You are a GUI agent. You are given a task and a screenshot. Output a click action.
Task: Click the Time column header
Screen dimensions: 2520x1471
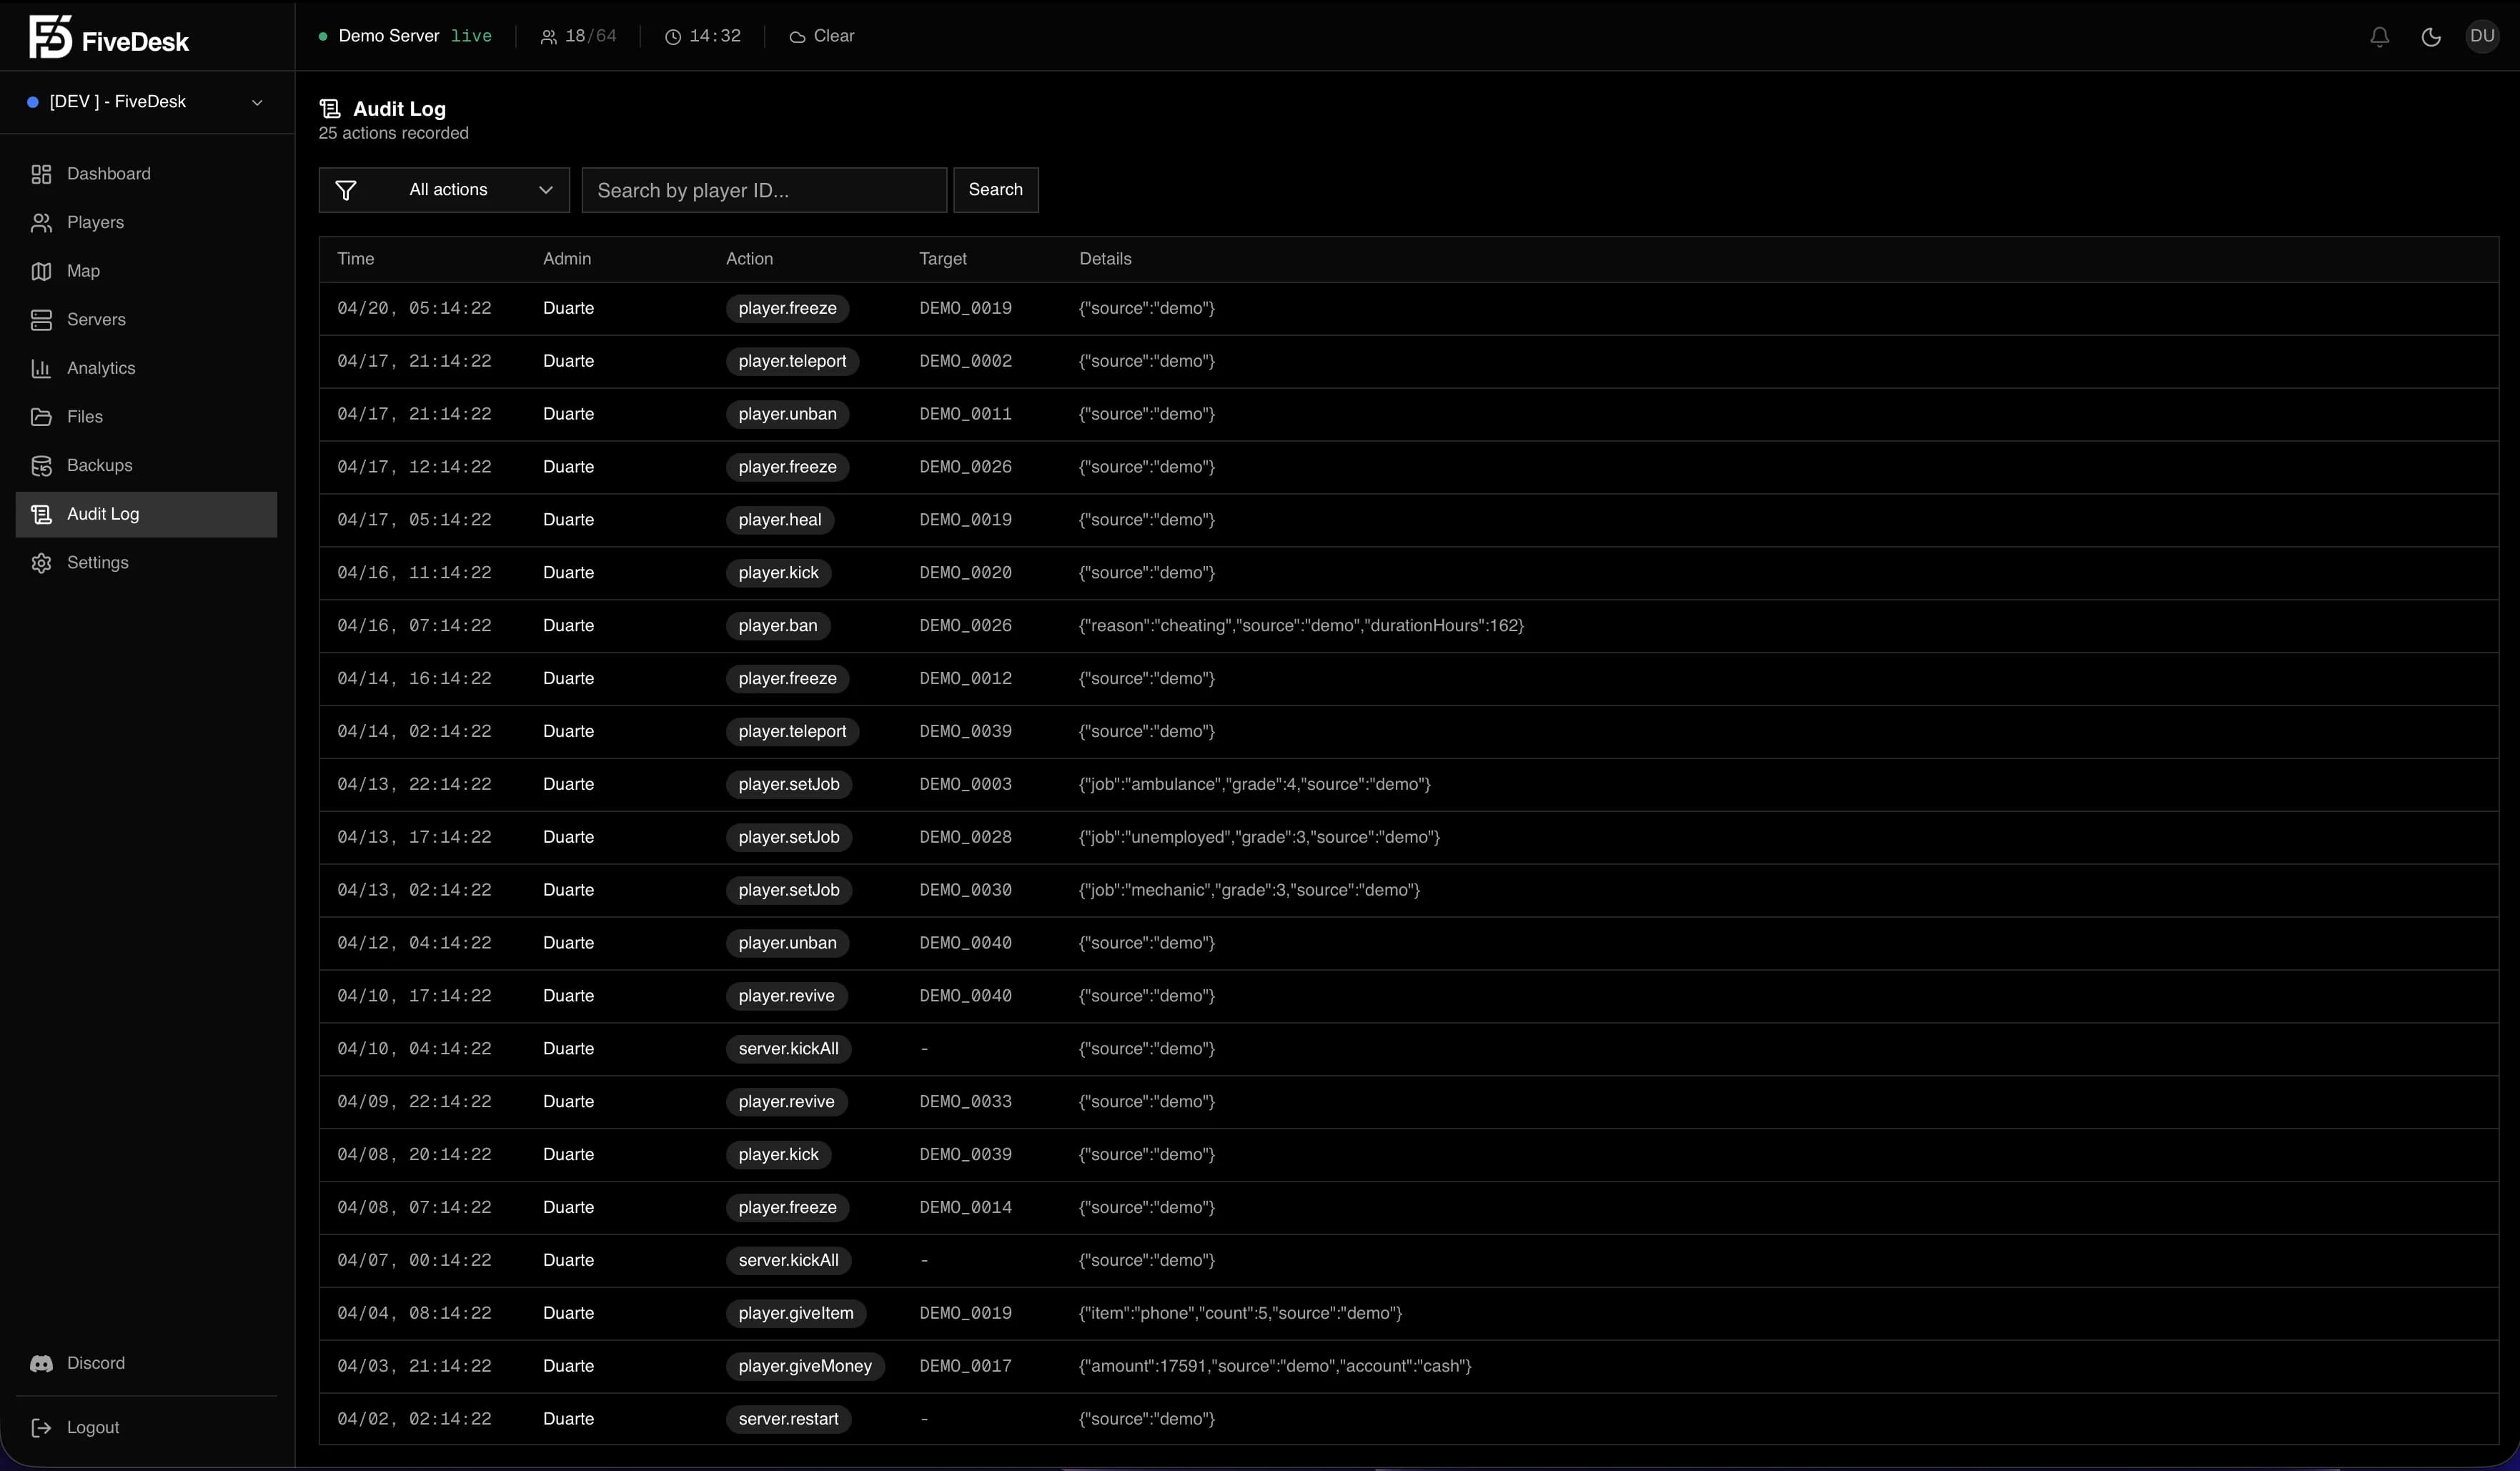(356, 259)
